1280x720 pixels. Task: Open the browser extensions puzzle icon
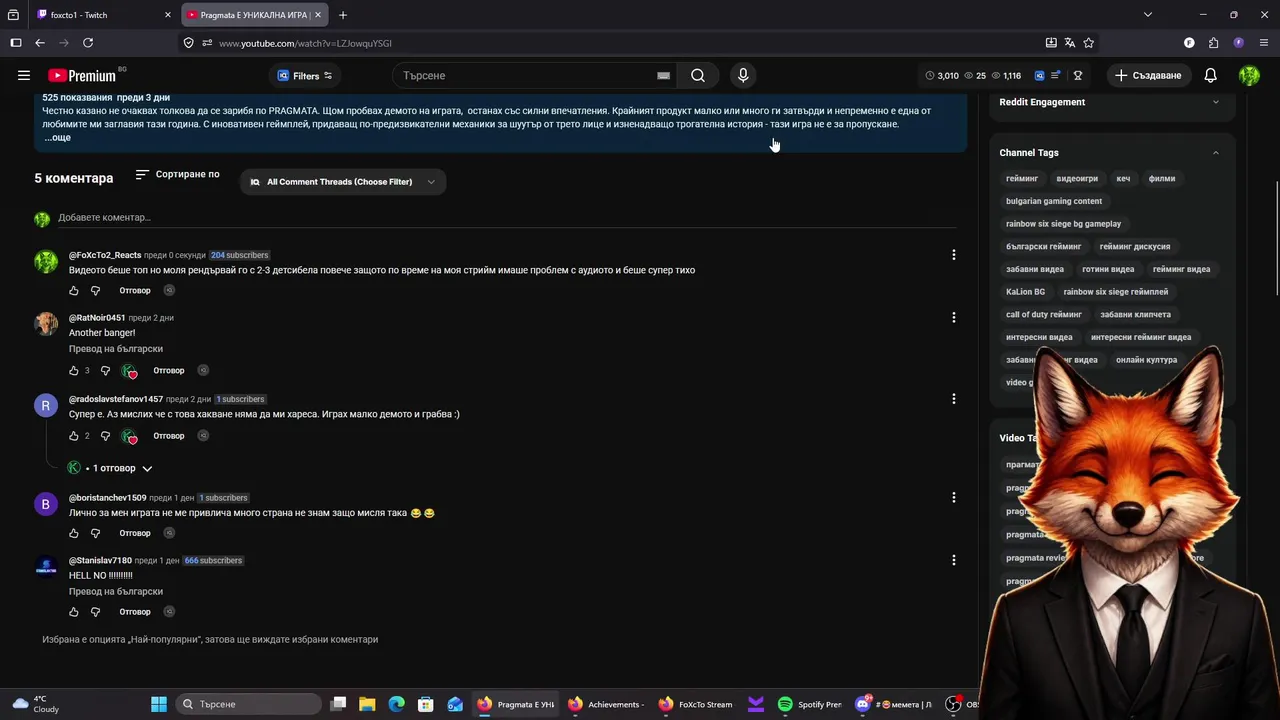[x=1213, y=43]
